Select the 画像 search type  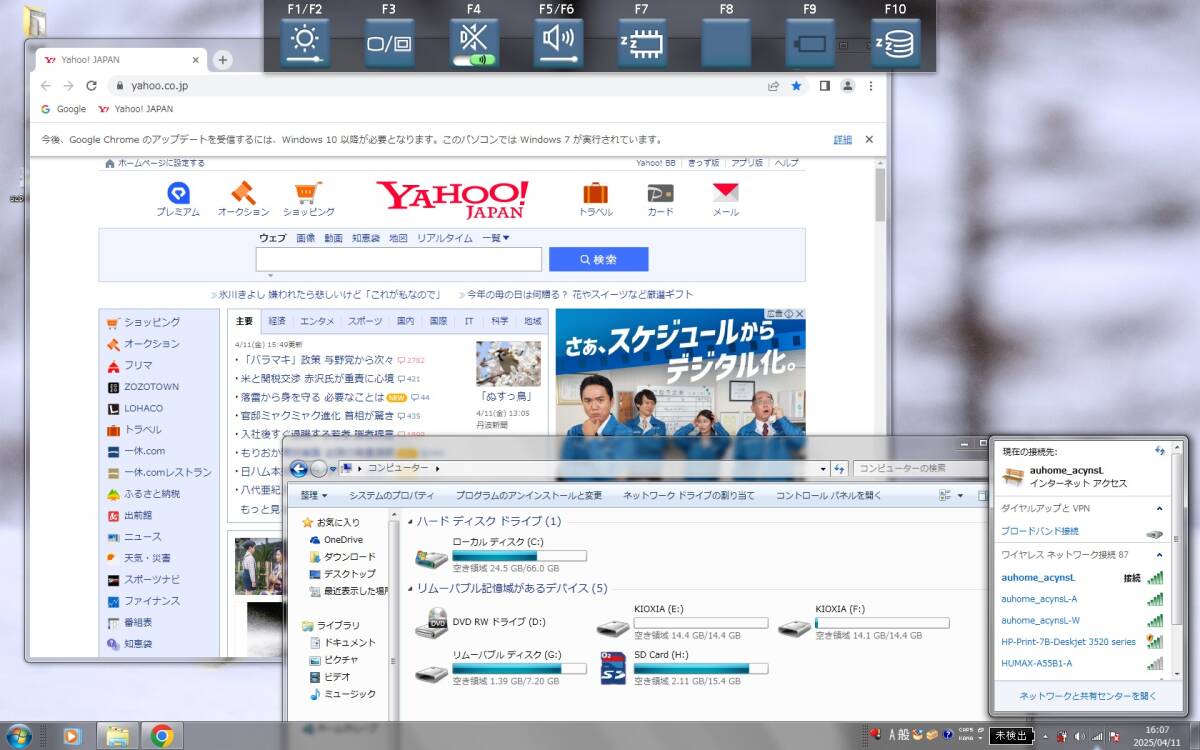pyautogui.click(x=305, y=238)
